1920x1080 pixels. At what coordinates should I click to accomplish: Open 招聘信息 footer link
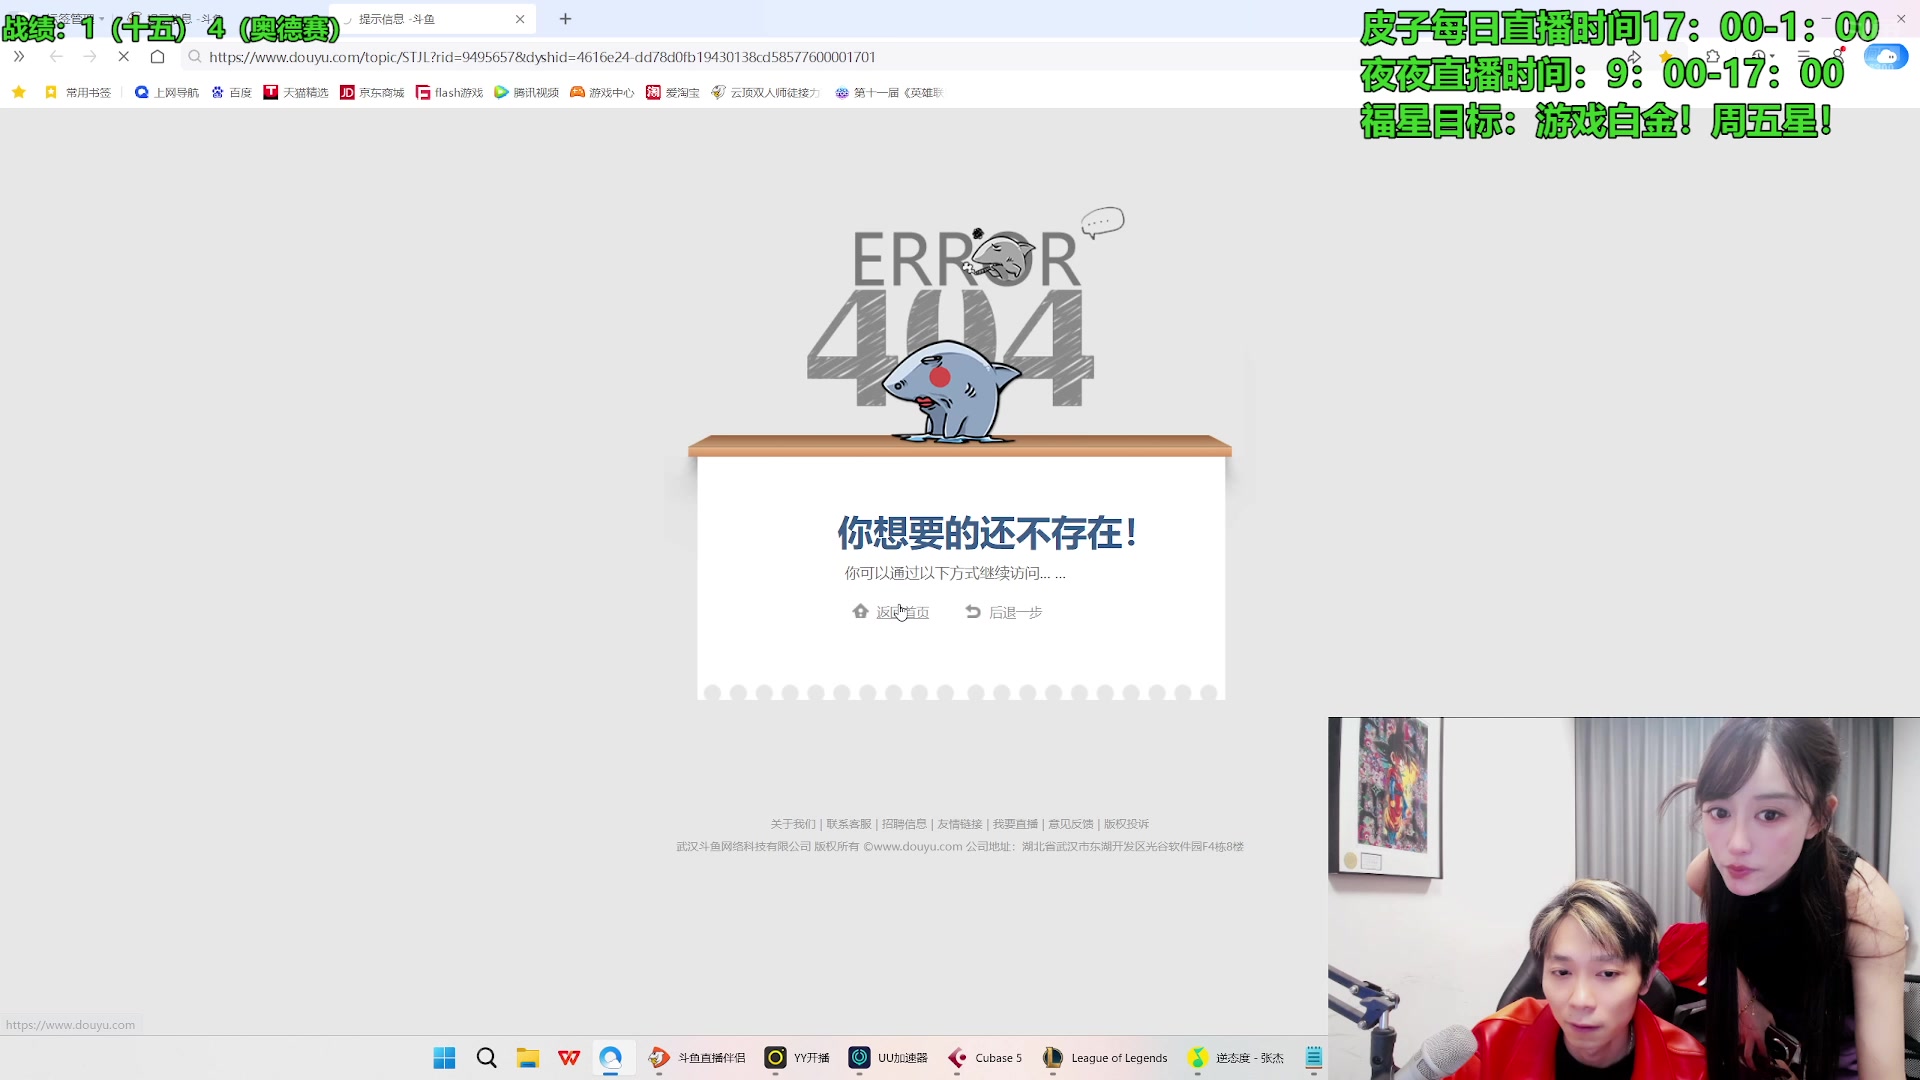pyautogui.click(x=904, y=824)
